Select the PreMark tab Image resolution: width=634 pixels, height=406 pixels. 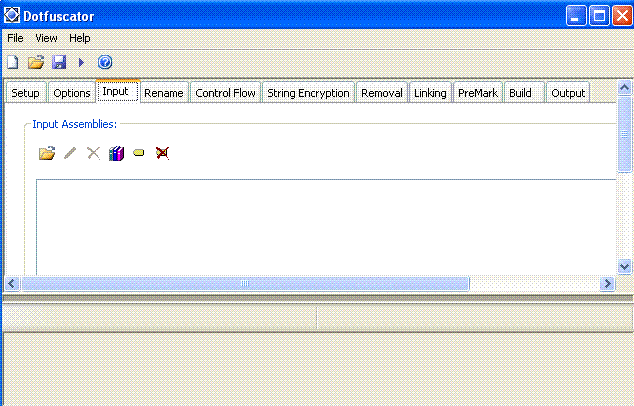[478, 93]
